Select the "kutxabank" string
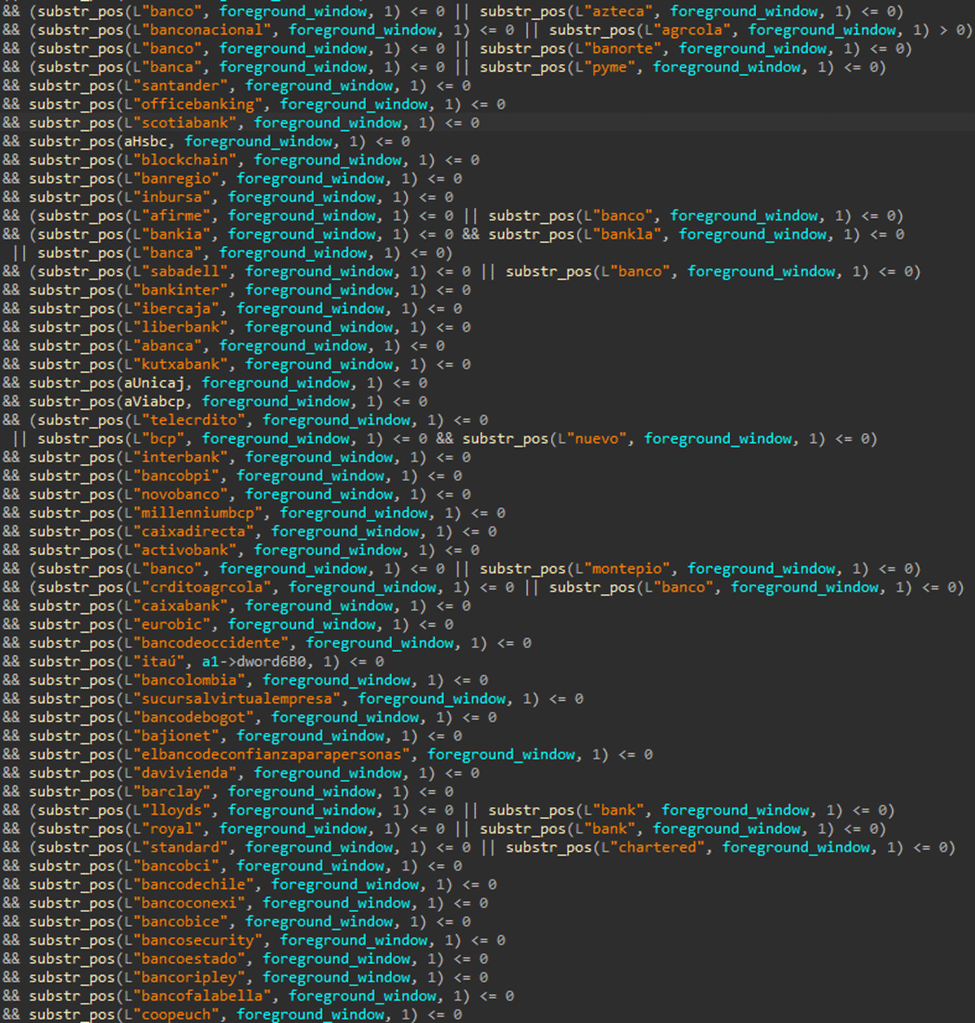 pos(180,365)
